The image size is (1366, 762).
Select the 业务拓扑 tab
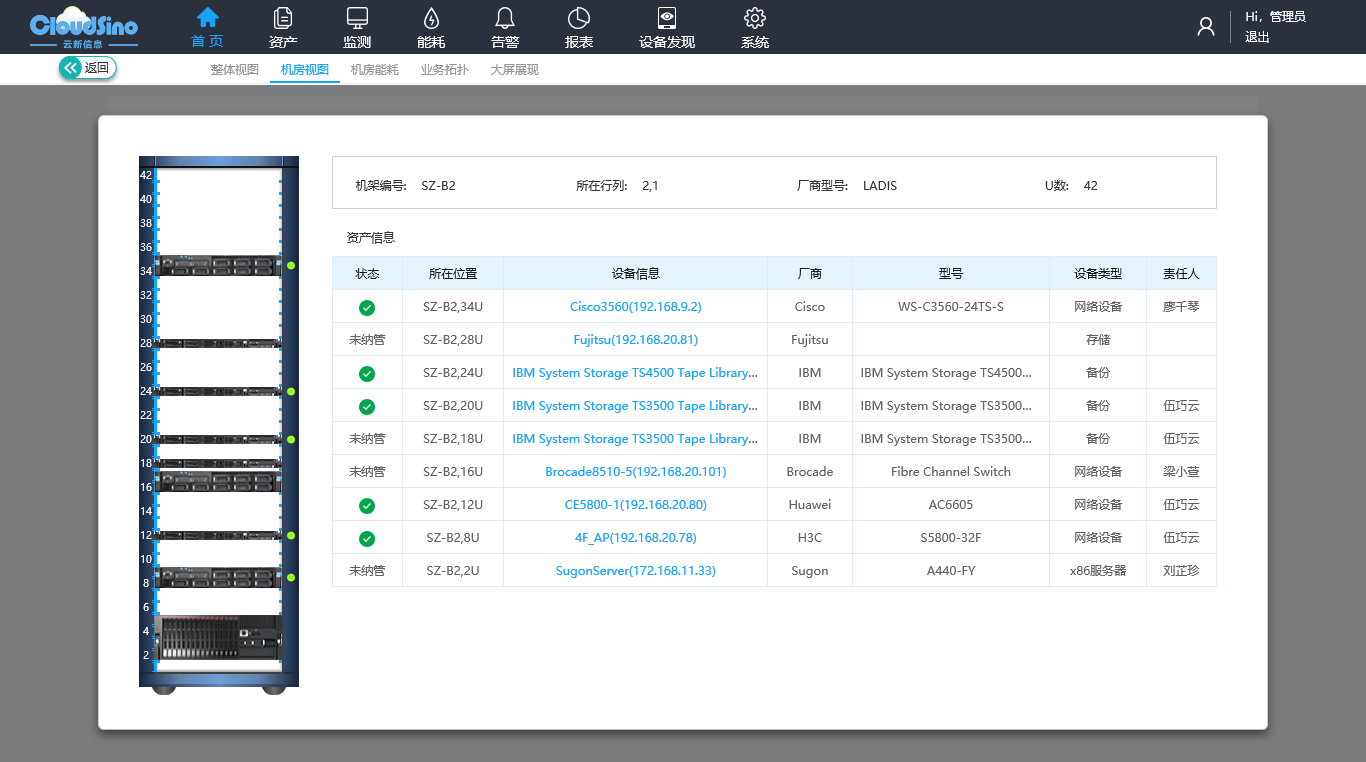[x=444, y=70]
